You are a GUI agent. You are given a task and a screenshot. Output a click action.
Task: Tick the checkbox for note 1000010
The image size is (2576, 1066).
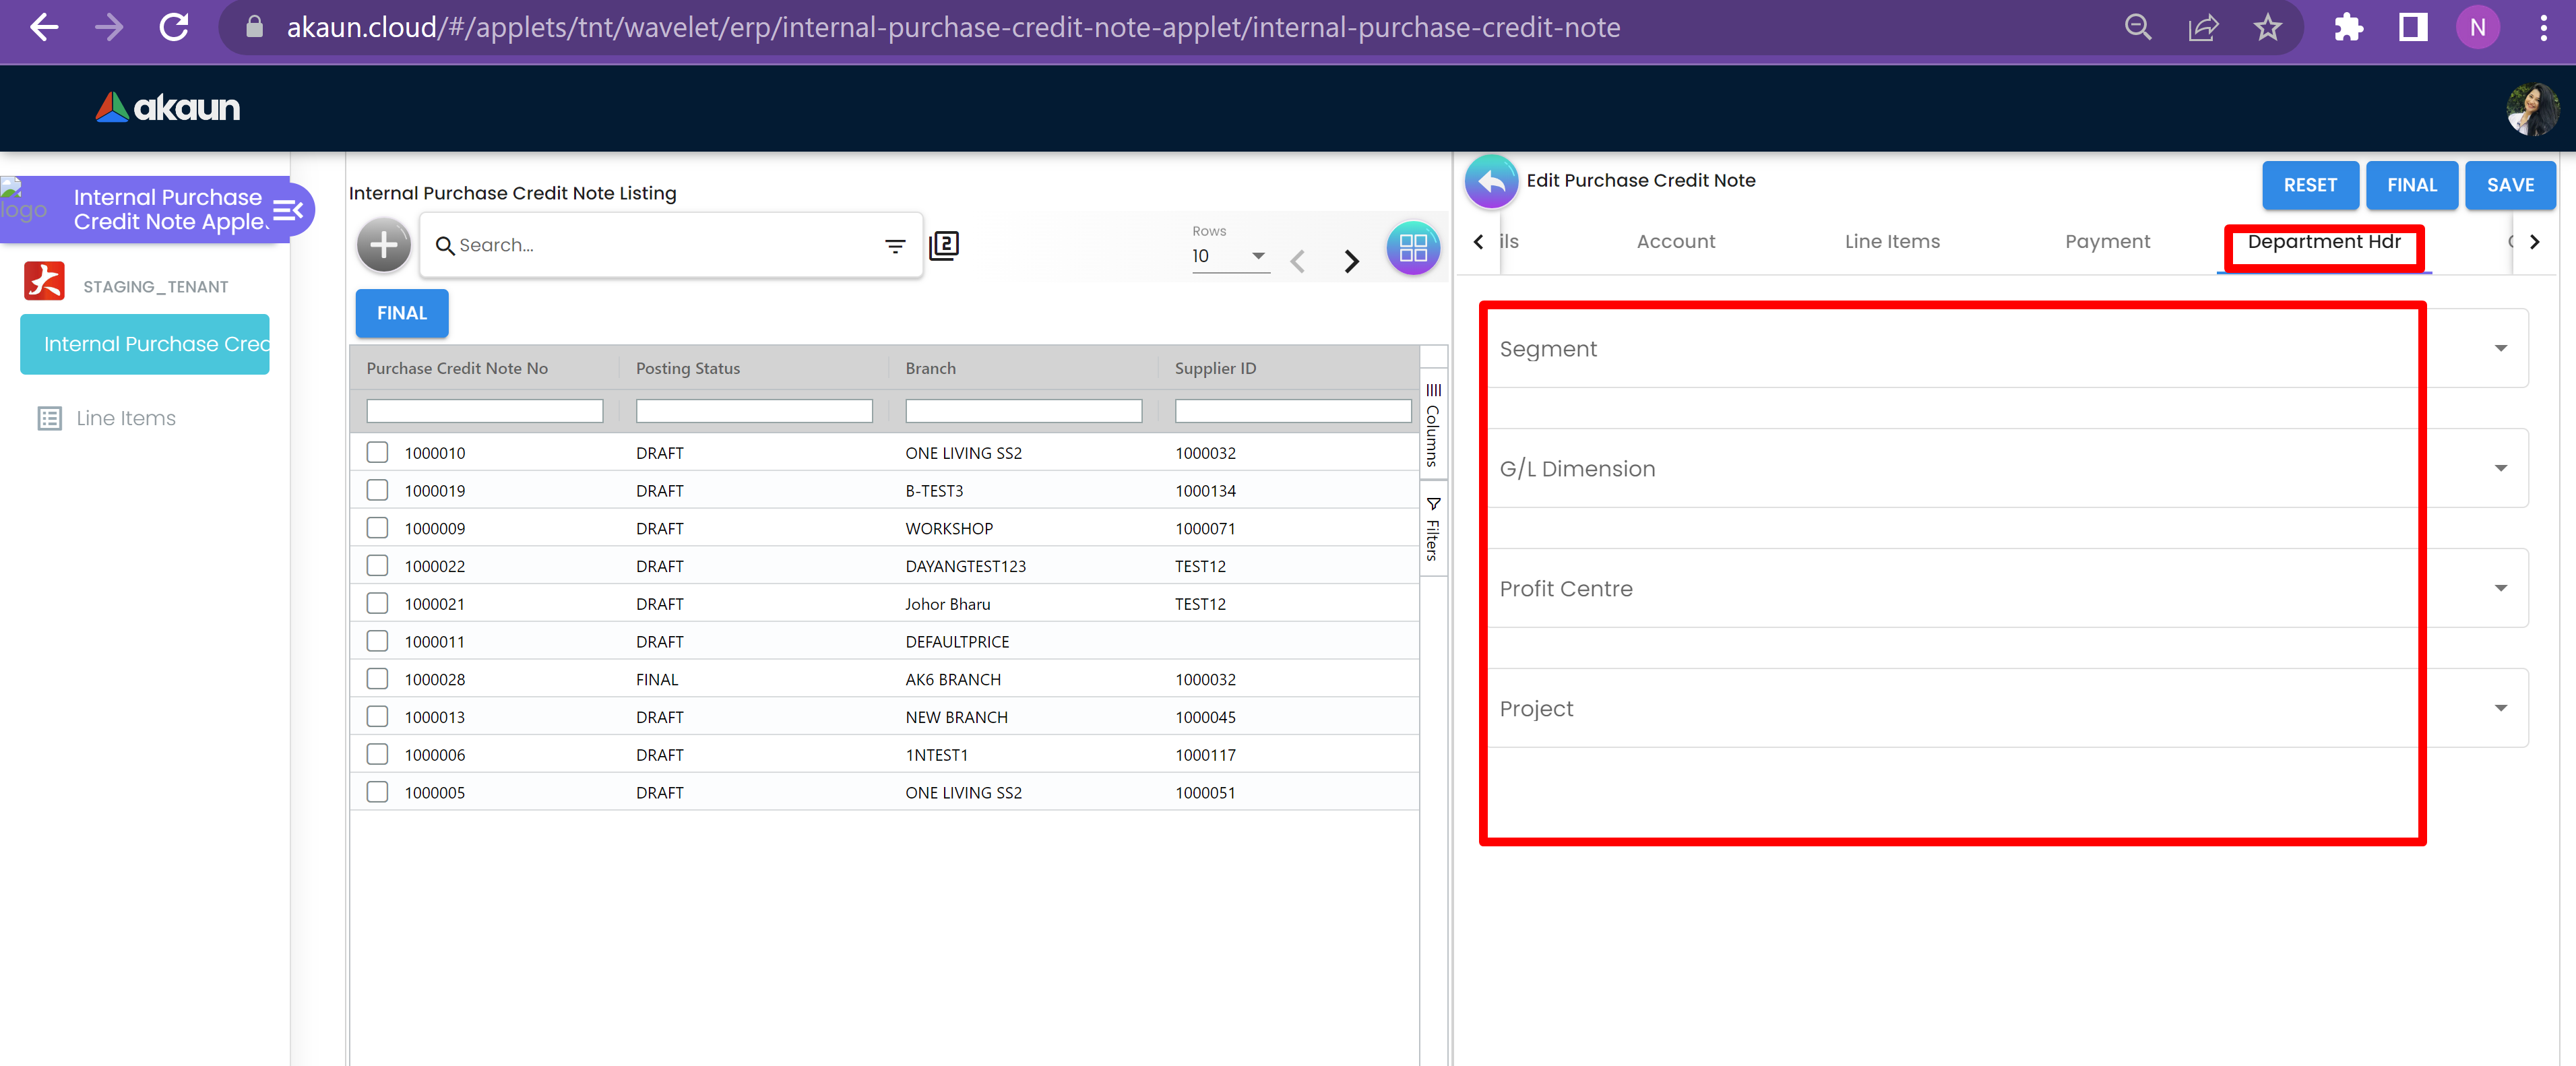coord(377,452)
